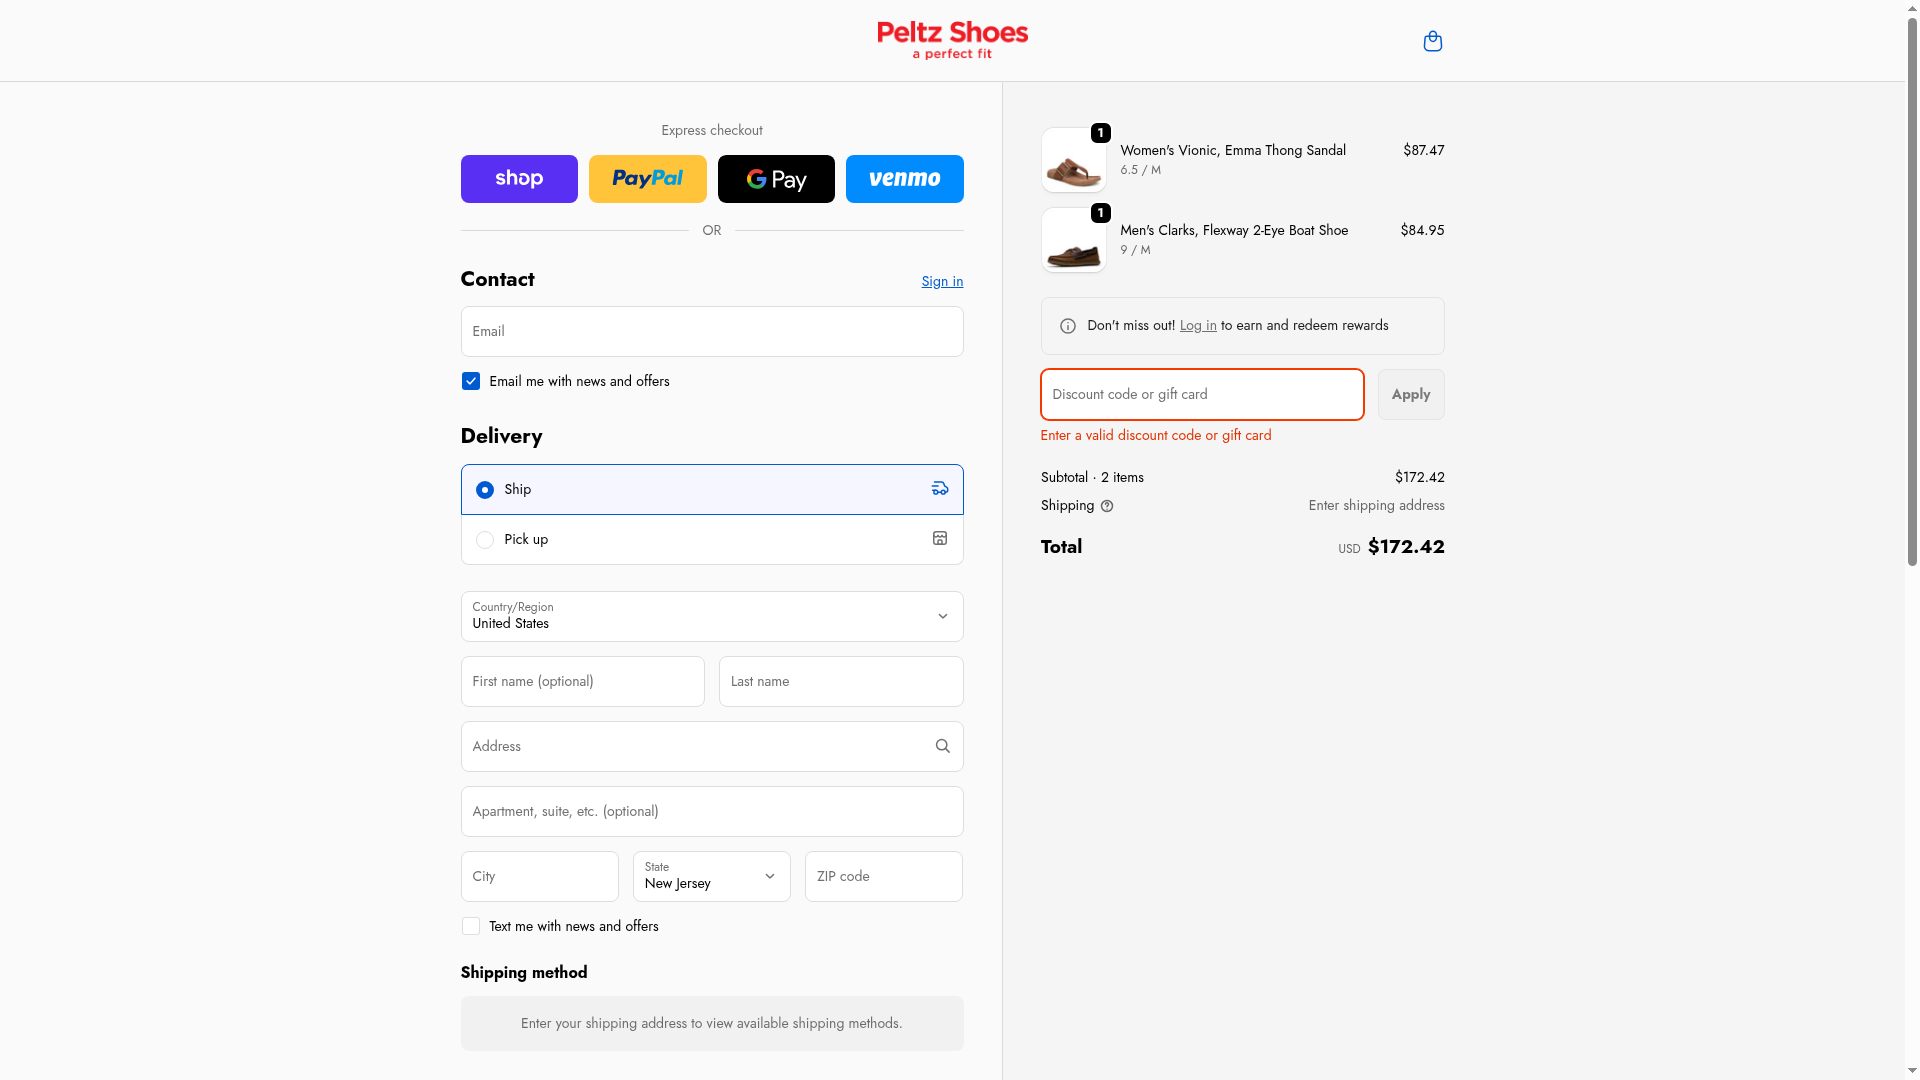The height and width of the screenshot is (1080, 1920).
Task: Expand the State dropdown
Action: tap(711, 876)
